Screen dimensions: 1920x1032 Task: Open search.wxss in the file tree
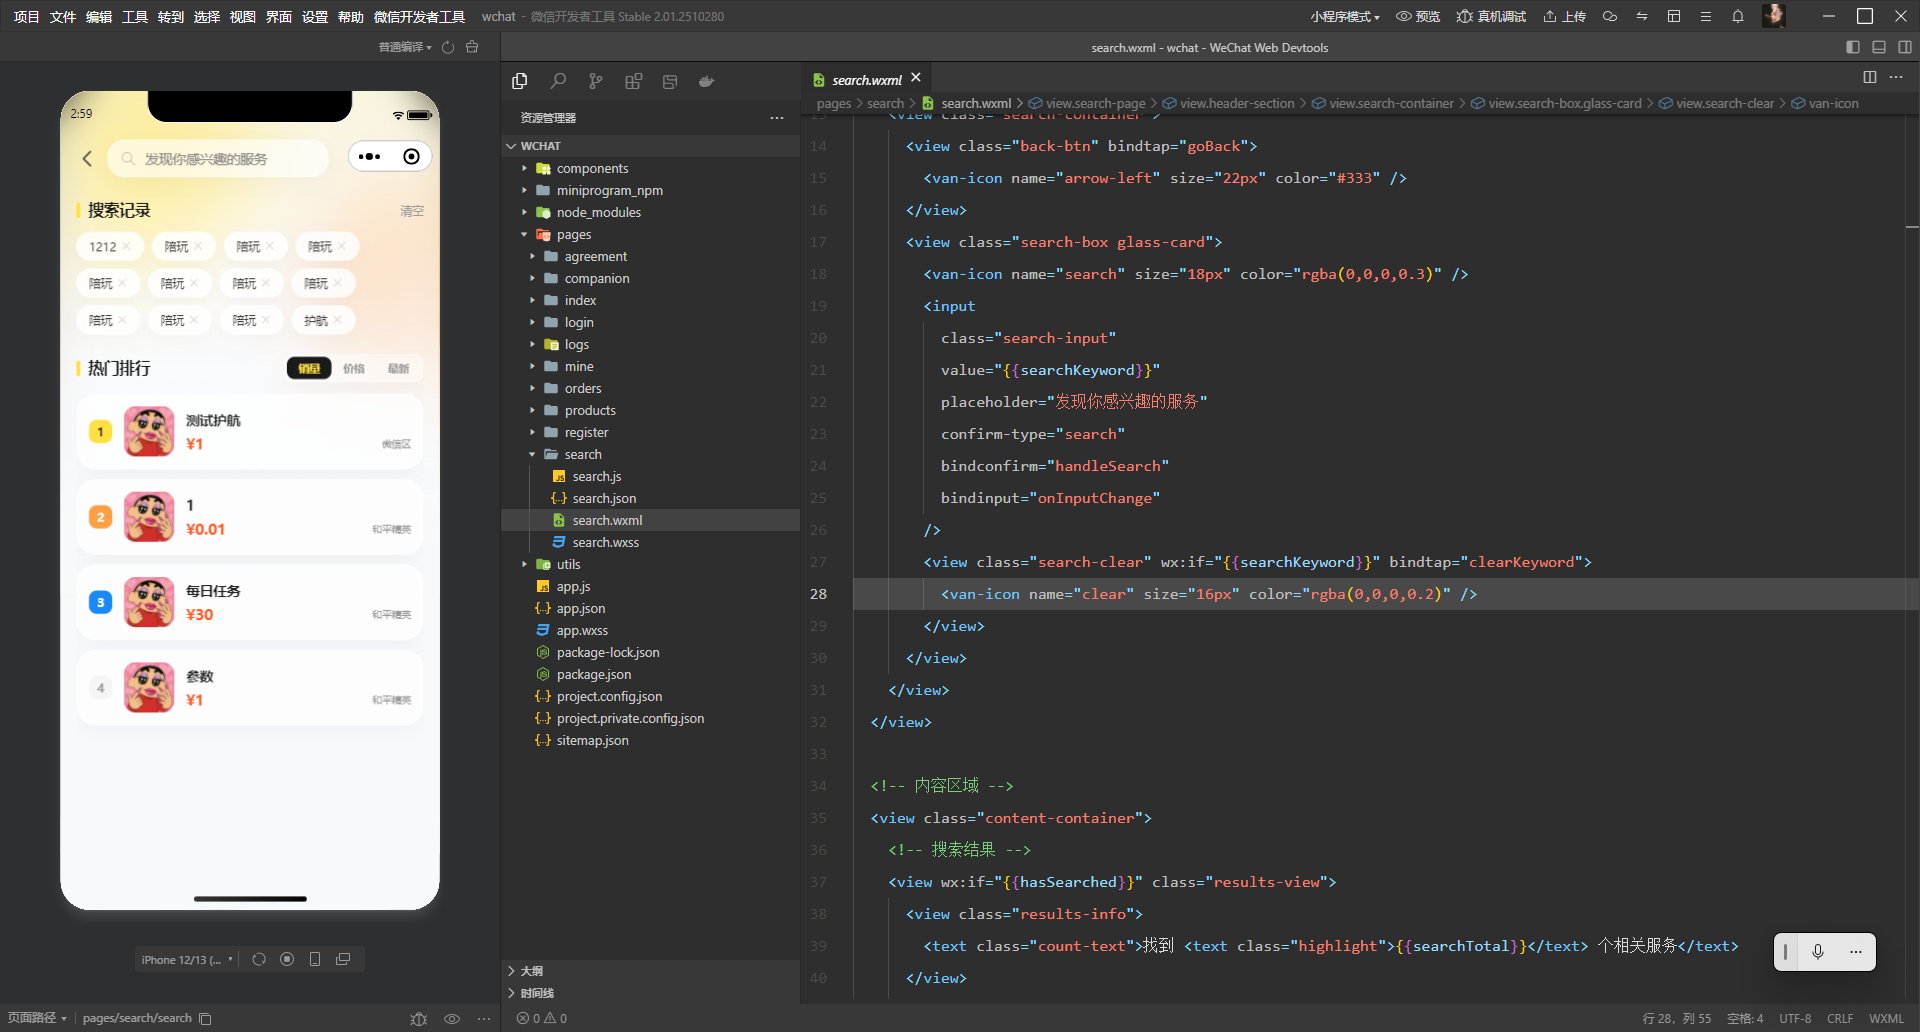tap(605, 542)
